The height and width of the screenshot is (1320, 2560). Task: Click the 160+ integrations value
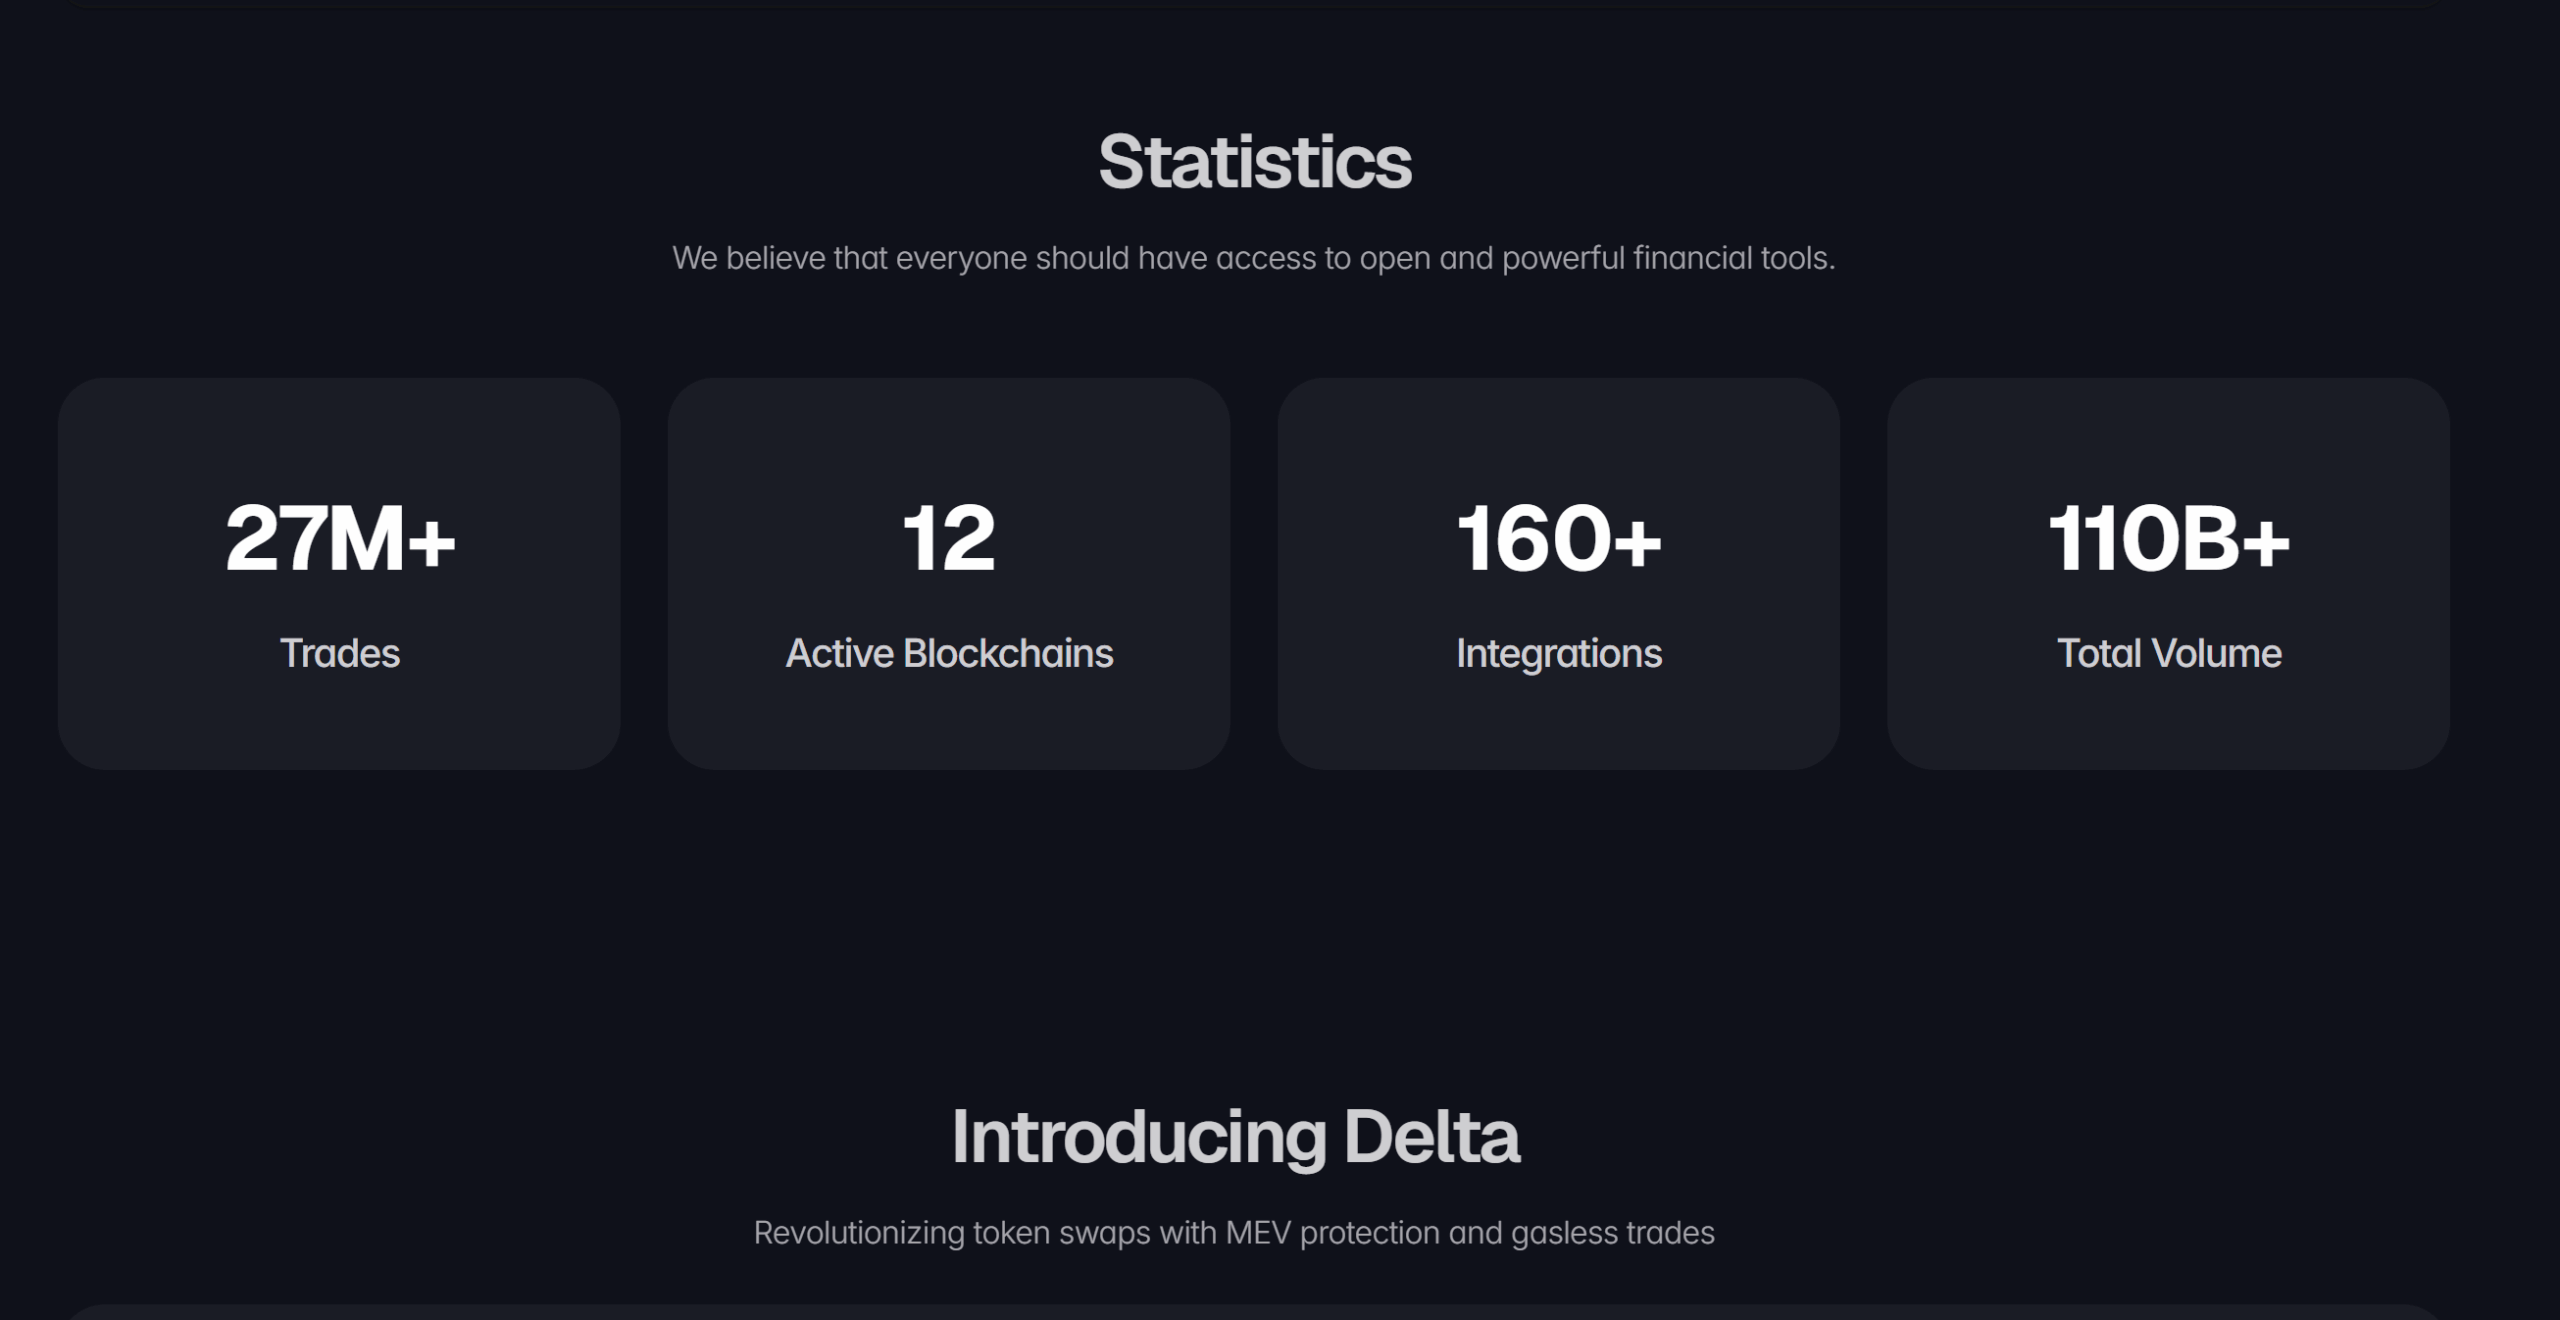point(1559,538)
